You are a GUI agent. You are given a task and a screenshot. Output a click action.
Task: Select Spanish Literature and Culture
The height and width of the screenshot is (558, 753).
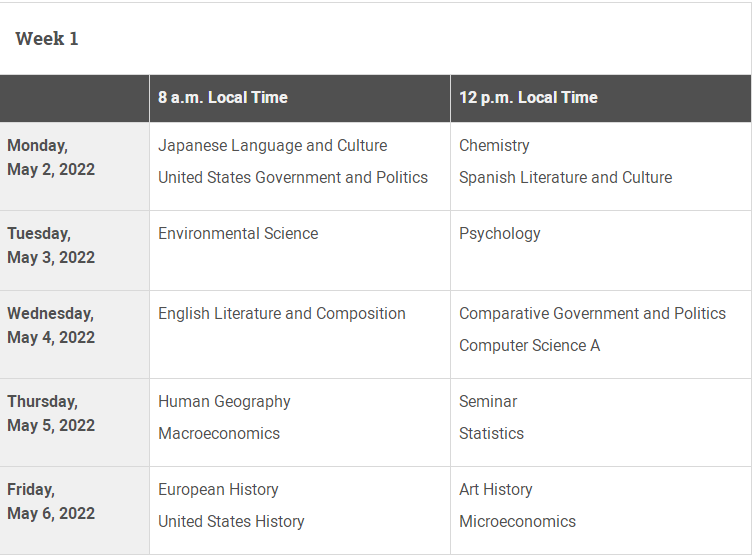[x=566, y=177]
